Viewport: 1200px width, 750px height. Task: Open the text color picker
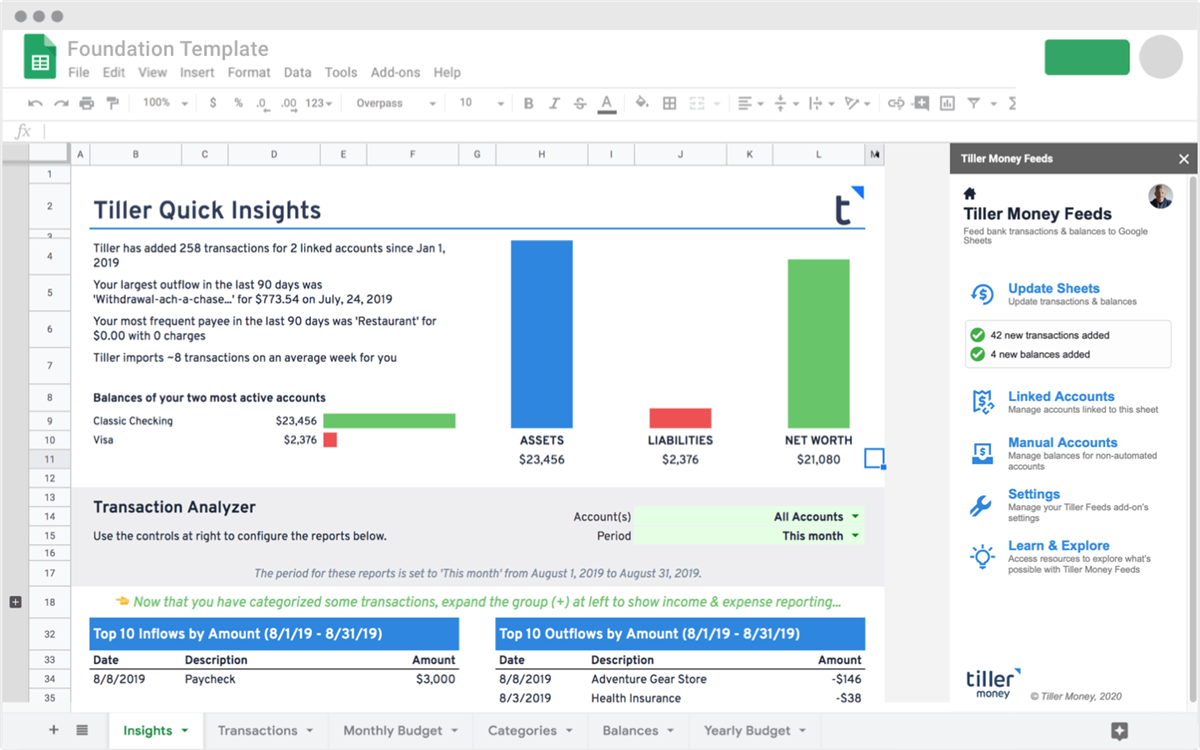pos(606,103)
